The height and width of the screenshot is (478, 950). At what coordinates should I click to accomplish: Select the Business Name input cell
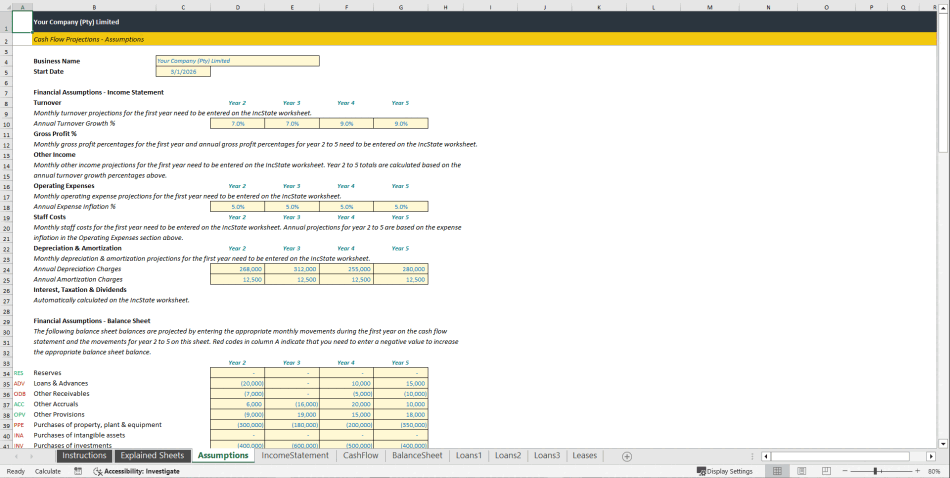pyautogui.click(x=237, y=61)
